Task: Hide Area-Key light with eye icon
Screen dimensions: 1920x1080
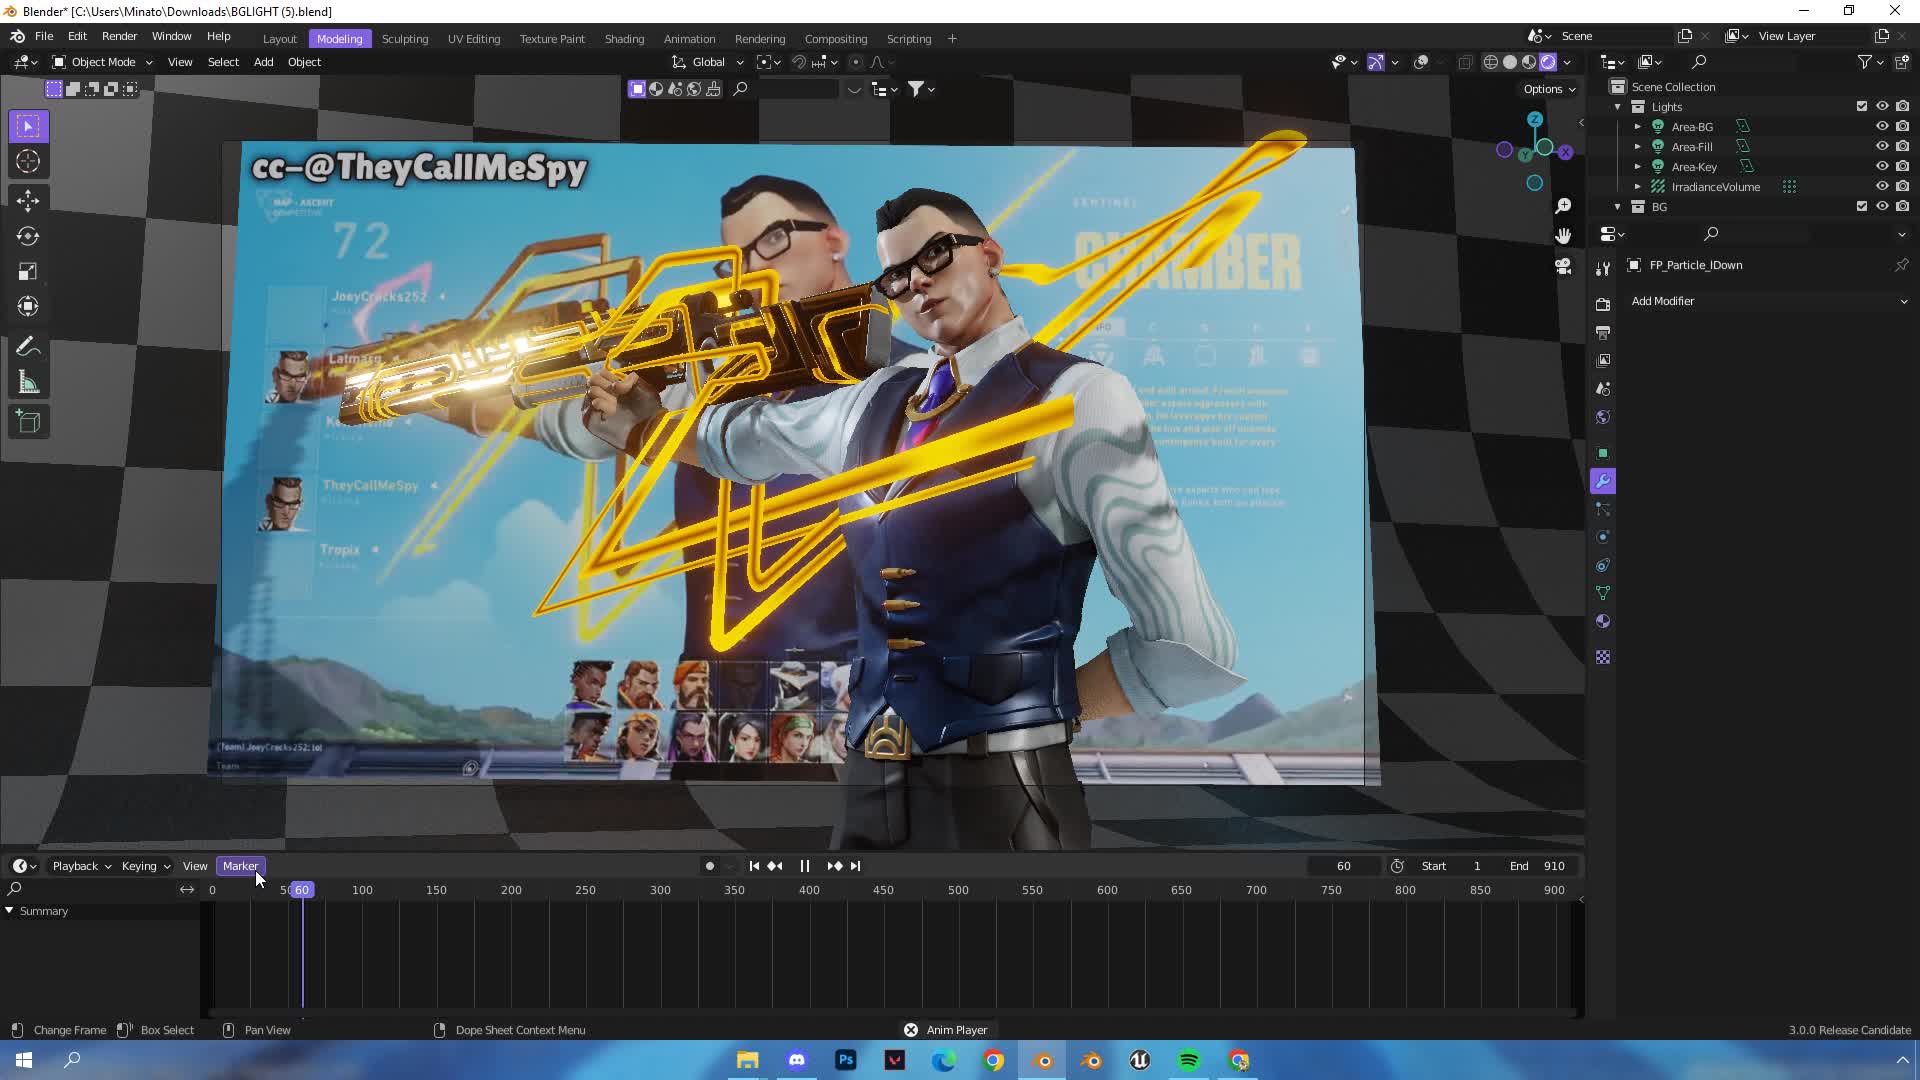Action: 1881,166
